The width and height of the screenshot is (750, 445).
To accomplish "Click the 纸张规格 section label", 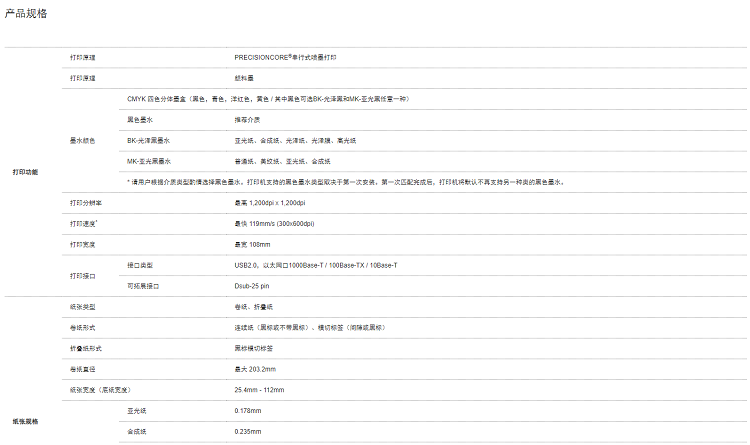I will pos(25,422).
